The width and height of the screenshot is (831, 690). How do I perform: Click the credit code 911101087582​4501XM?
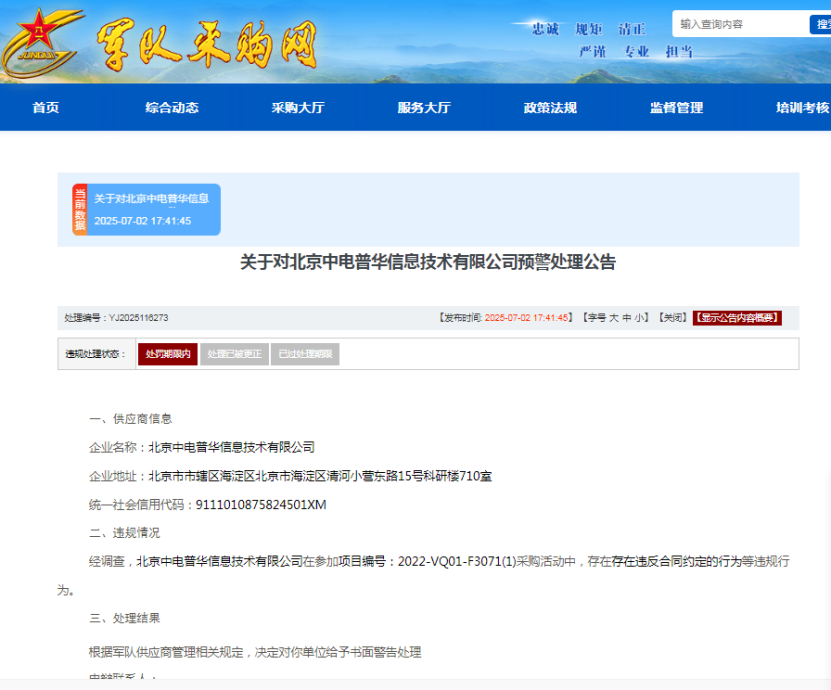pyautogui.click(x=261, y=505)
